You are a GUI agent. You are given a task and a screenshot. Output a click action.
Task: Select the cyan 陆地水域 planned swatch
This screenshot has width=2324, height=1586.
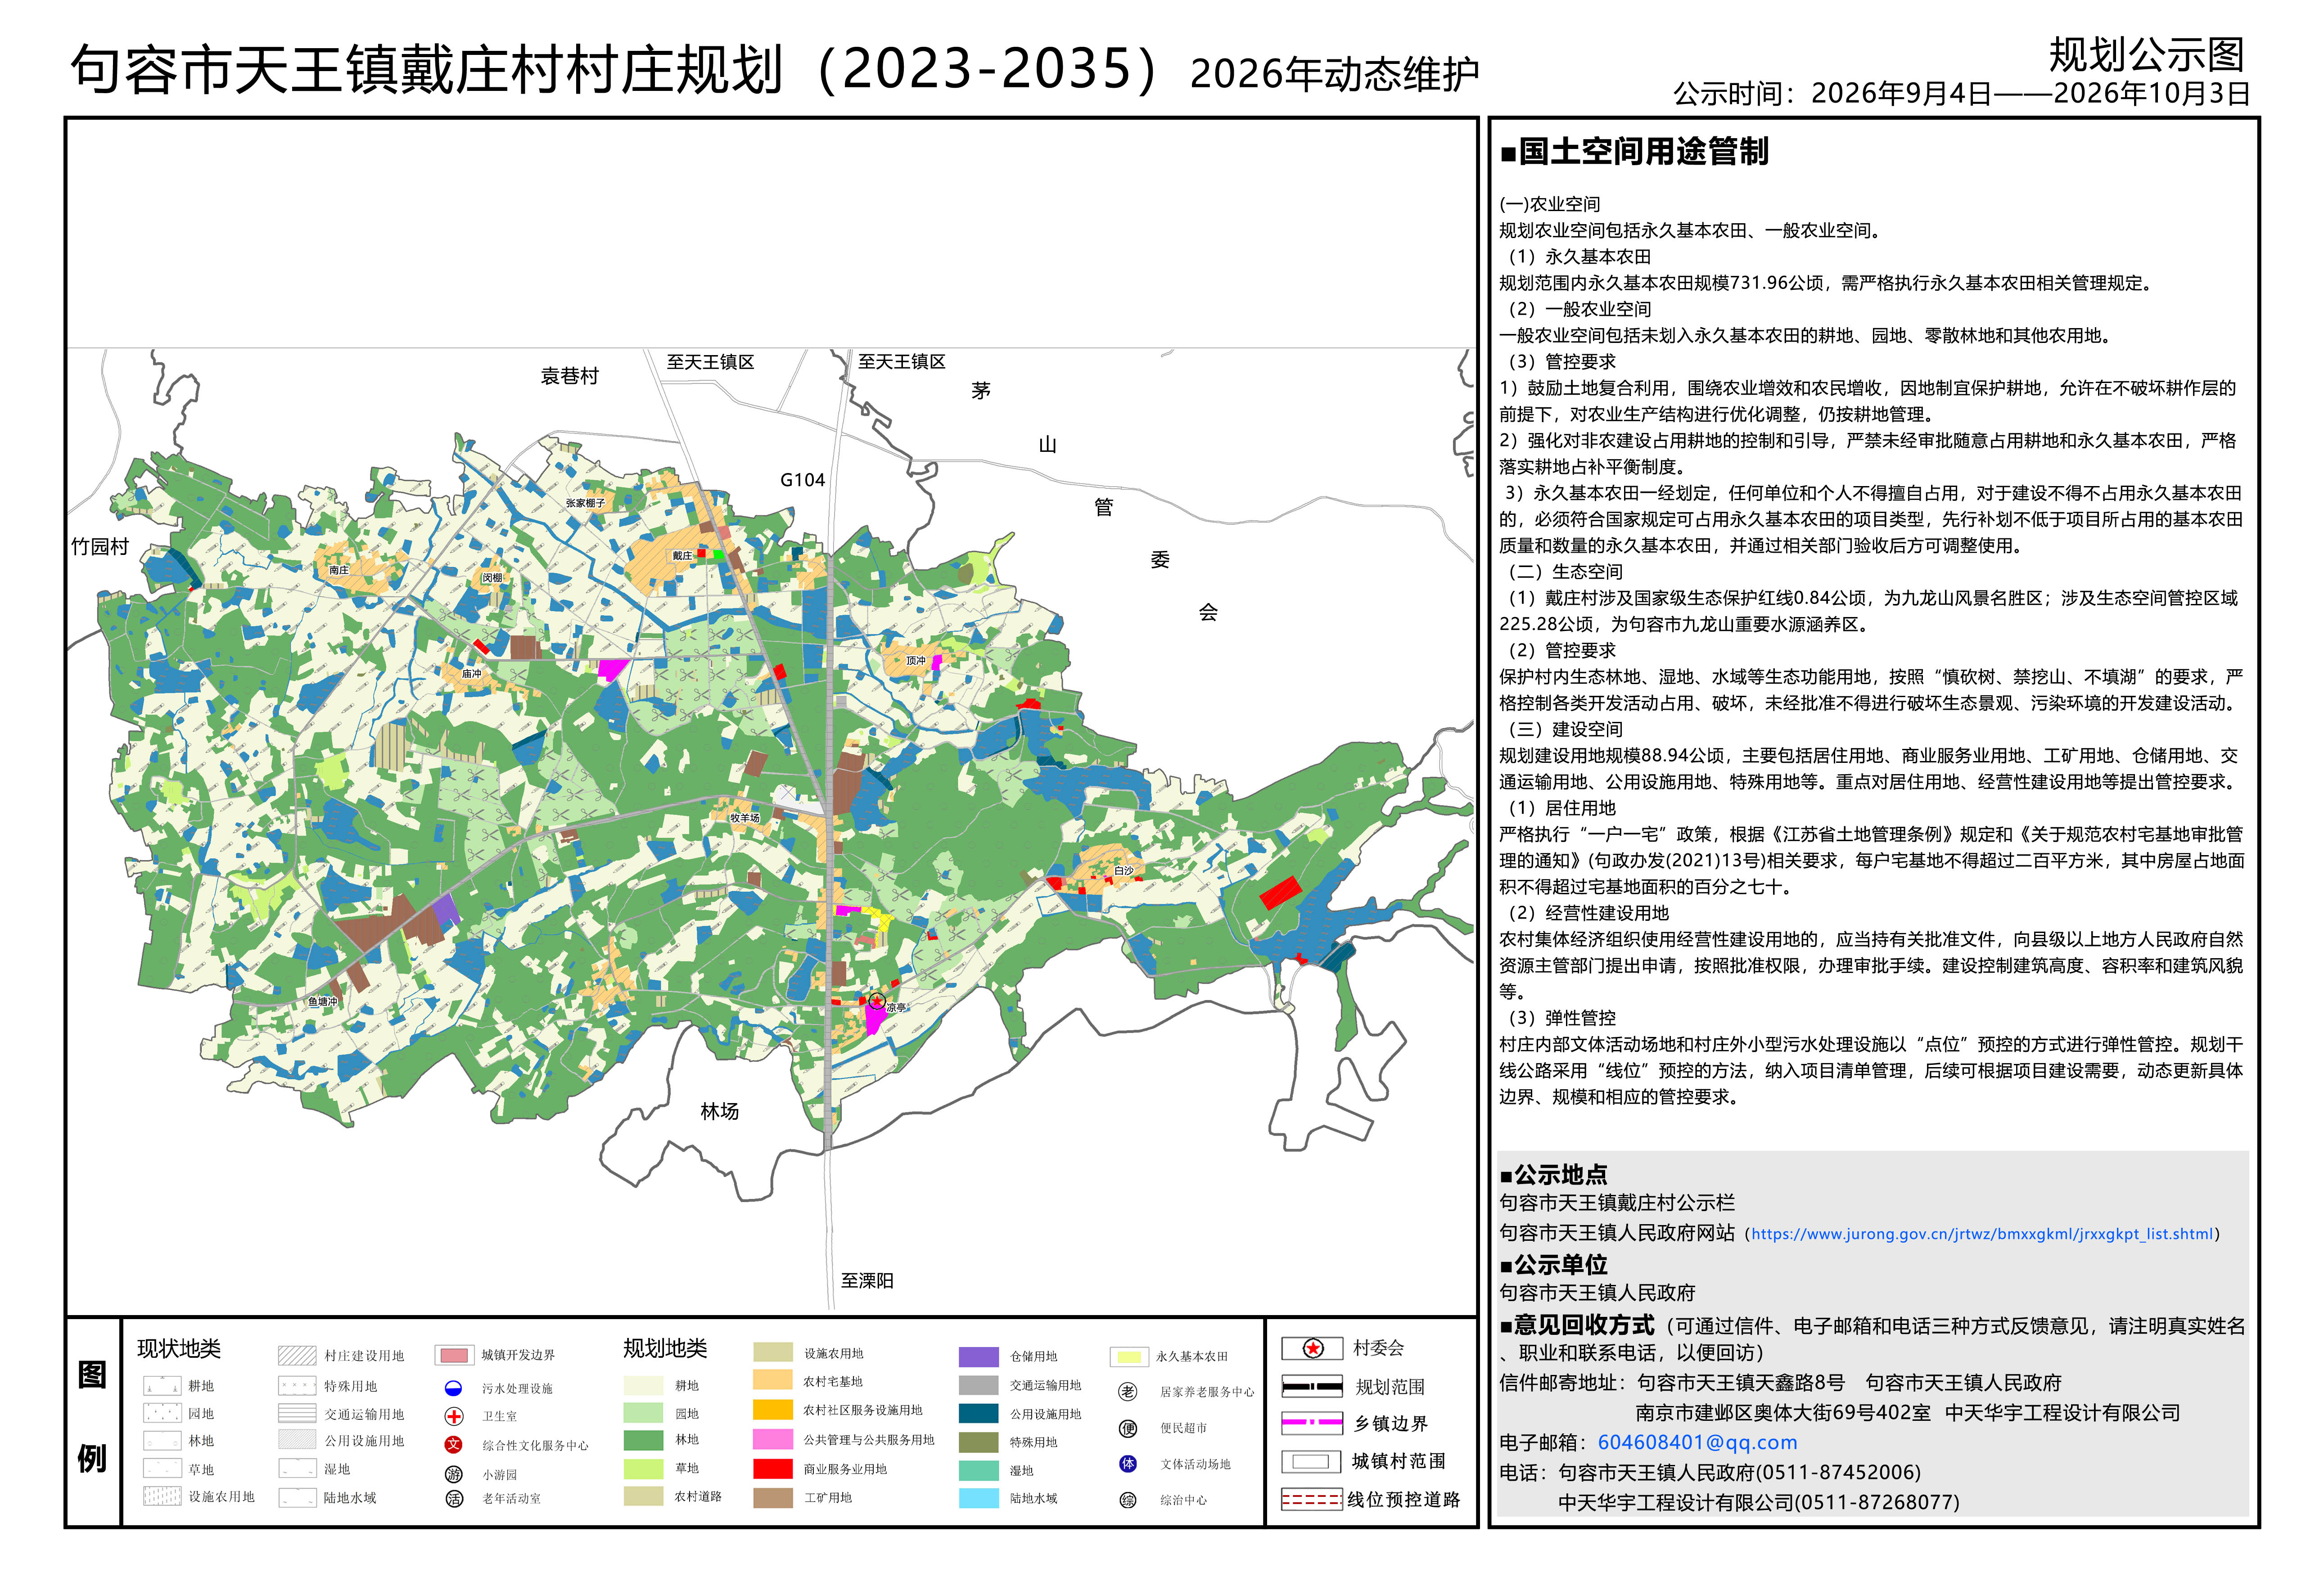pyautogui.click(x=978, y=1498)
